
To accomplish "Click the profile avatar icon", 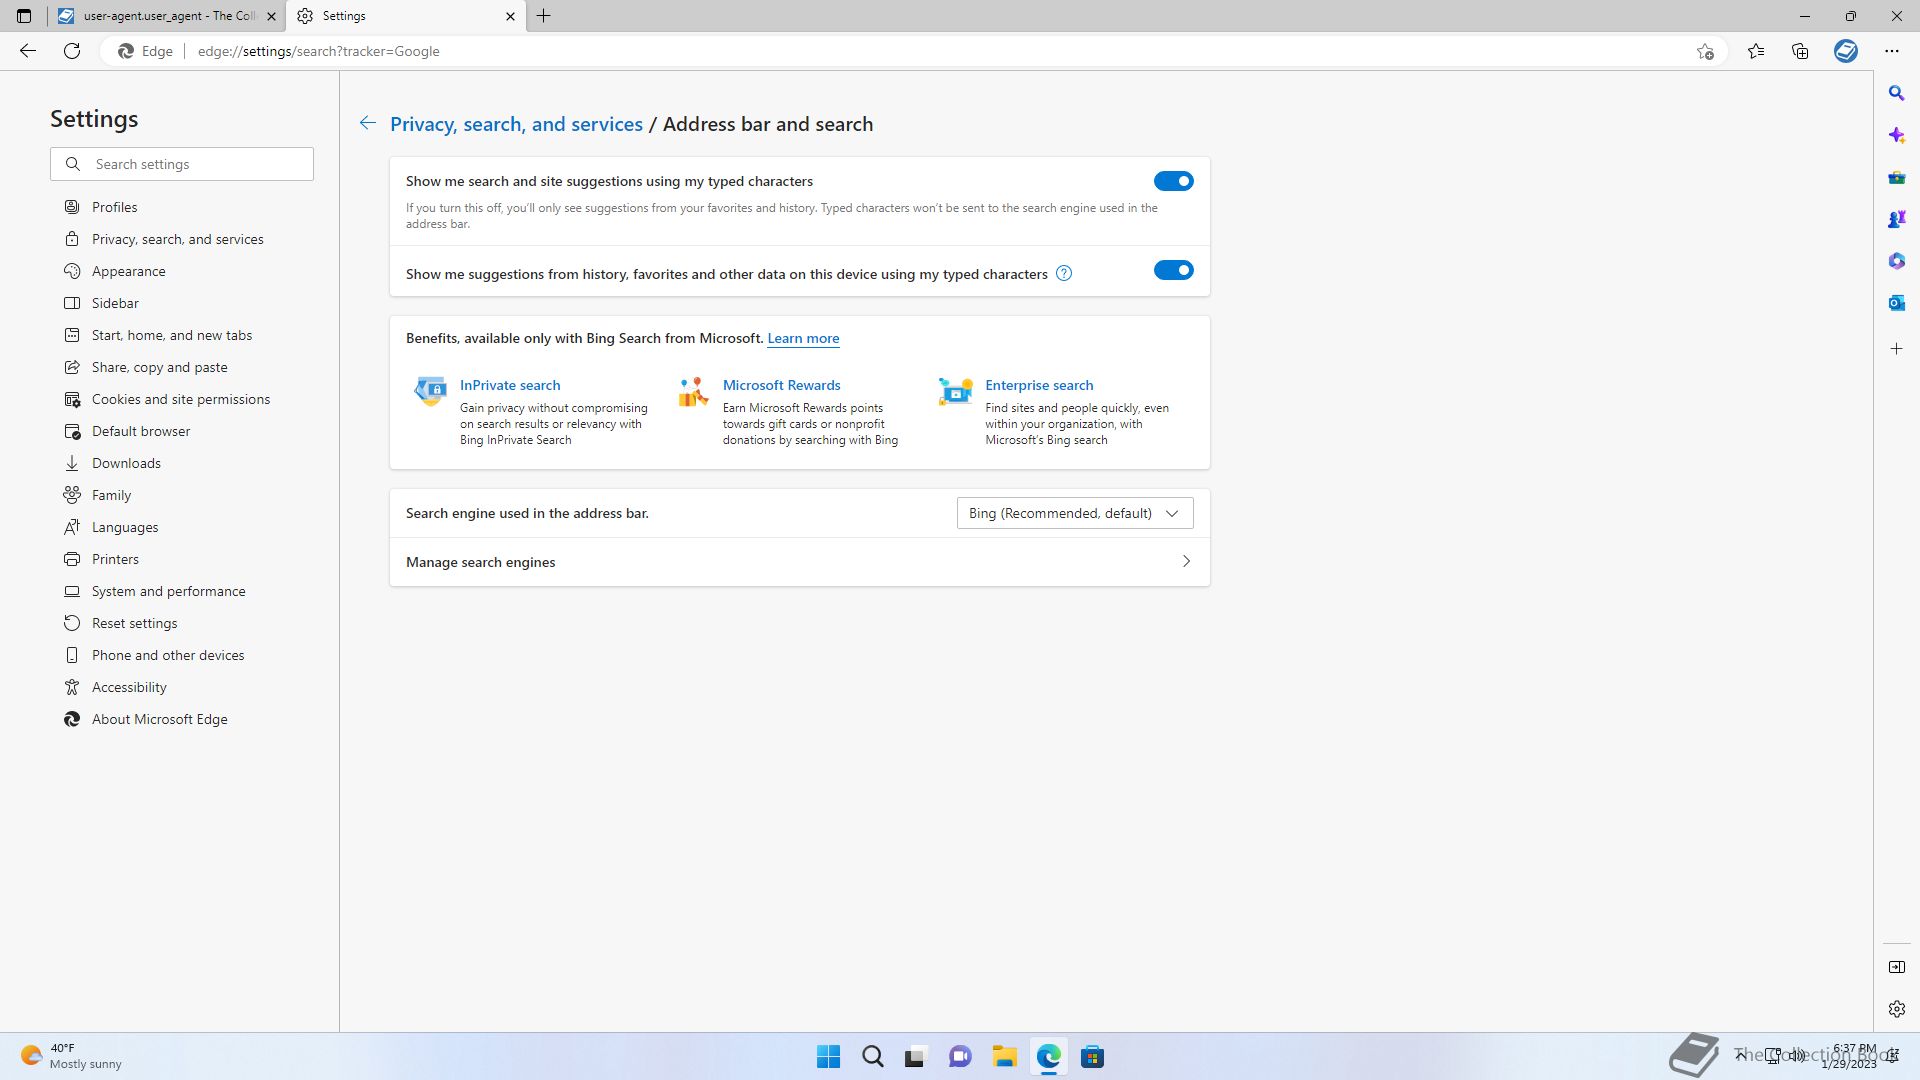I will [x=1846, y=51].
